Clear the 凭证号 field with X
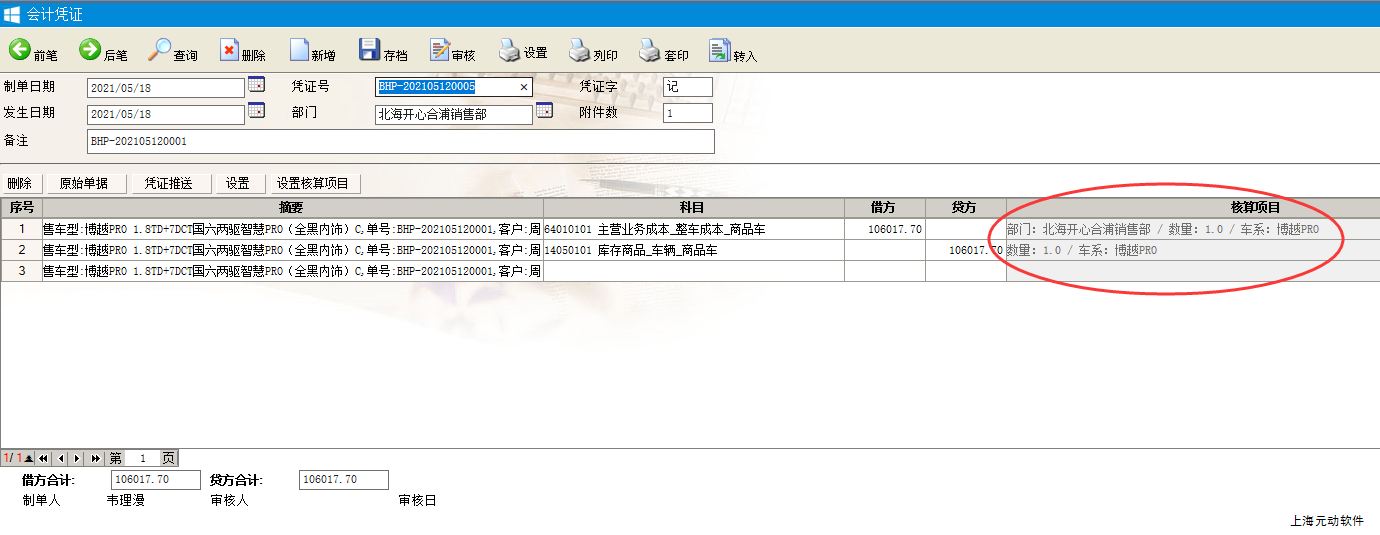The image size is (1380, 535). point(523,88)
